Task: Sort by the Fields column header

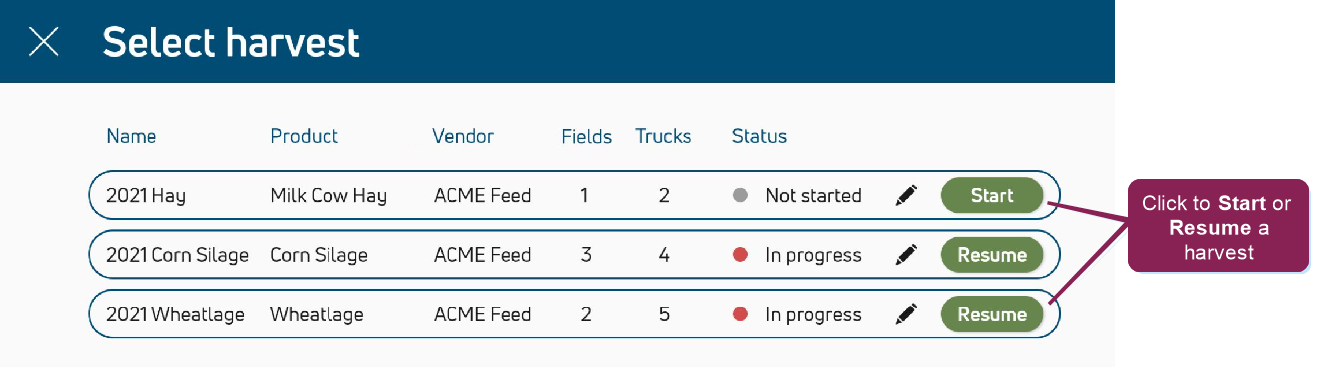Action: click(x=587, y=136)
